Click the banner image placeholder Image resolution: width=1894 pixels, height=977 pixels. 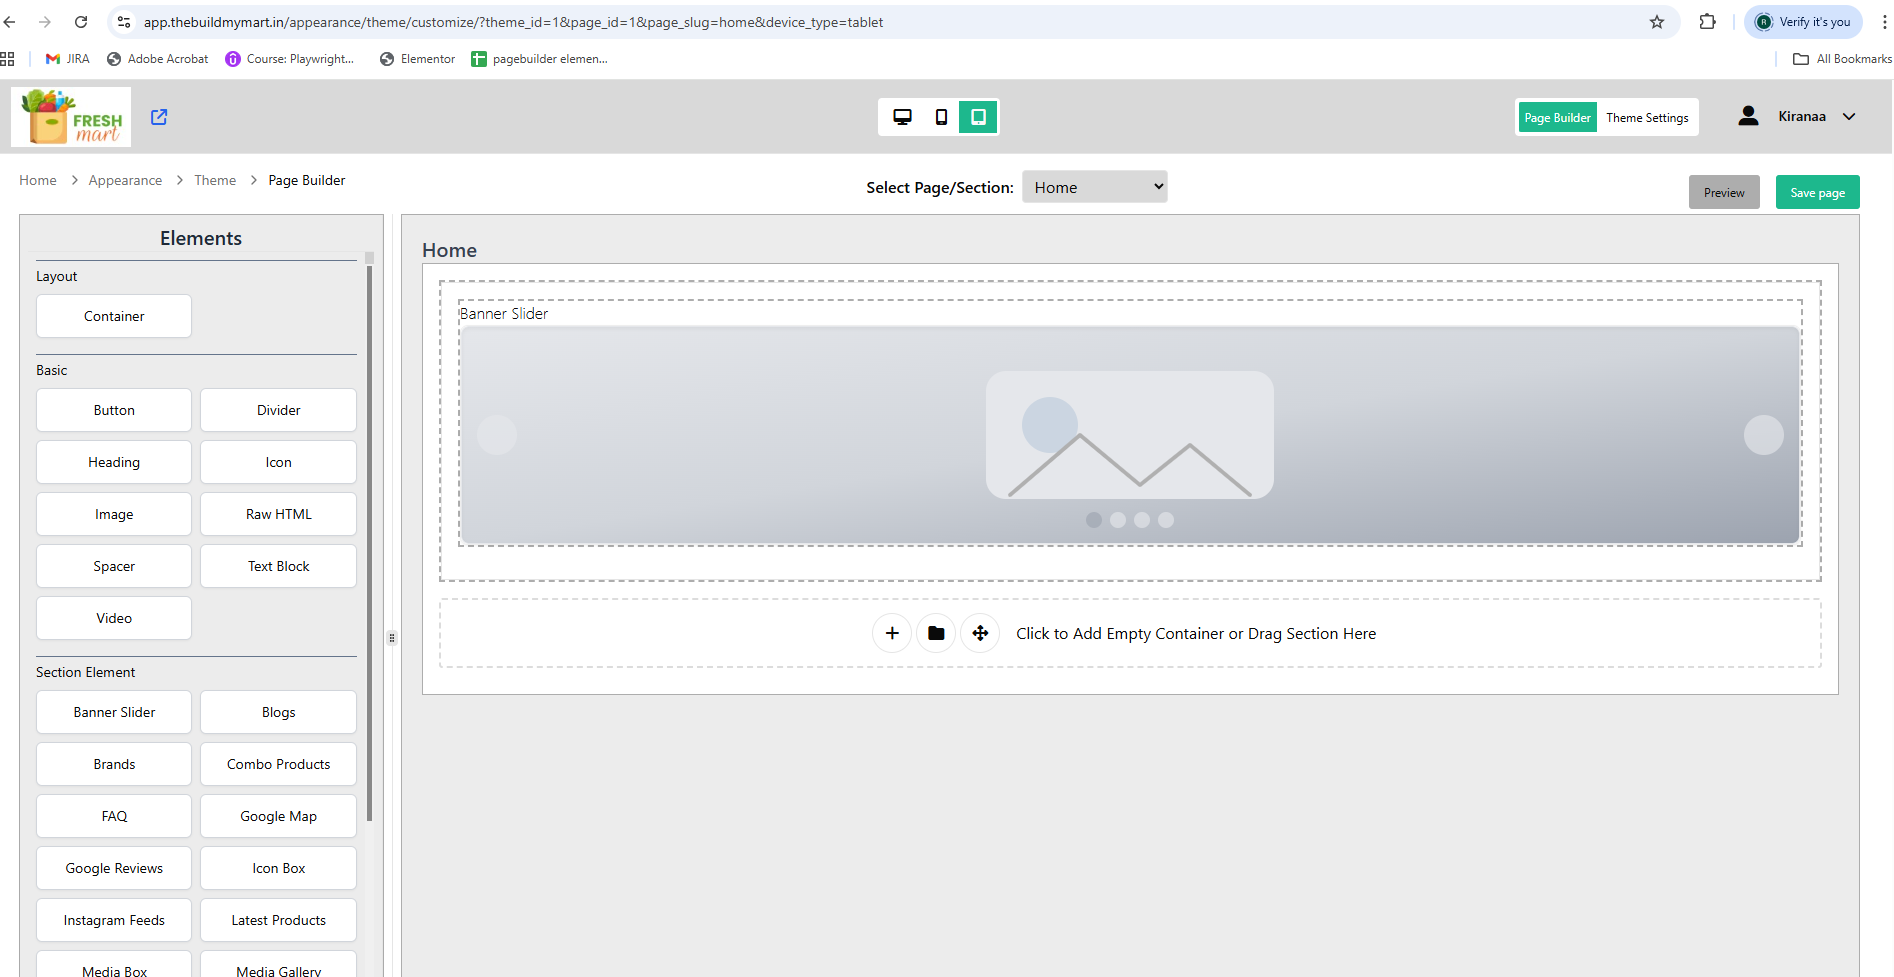pos(1130,435)
